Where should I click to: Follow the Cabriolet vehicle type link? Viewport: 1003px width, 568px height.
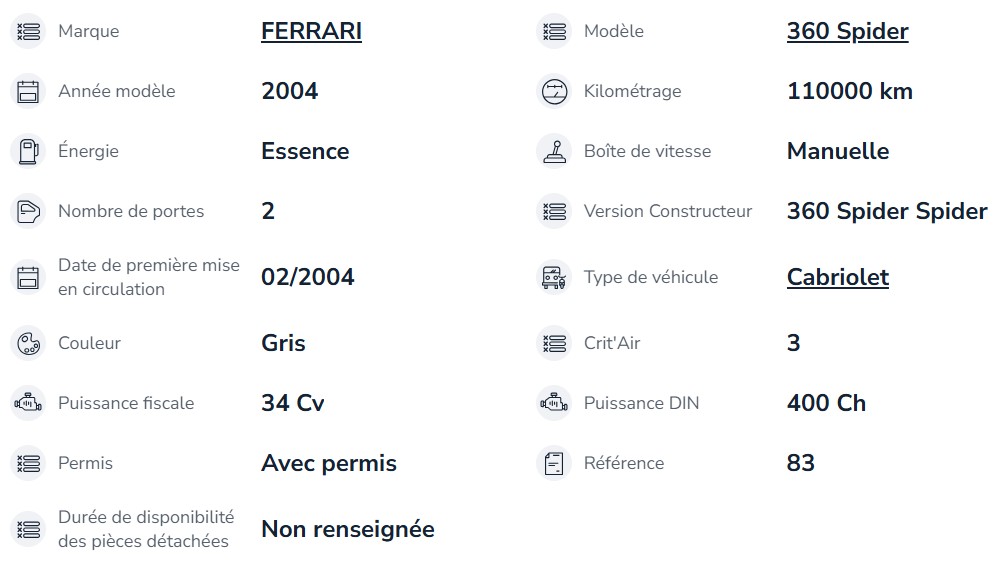[x=838, y=278]
